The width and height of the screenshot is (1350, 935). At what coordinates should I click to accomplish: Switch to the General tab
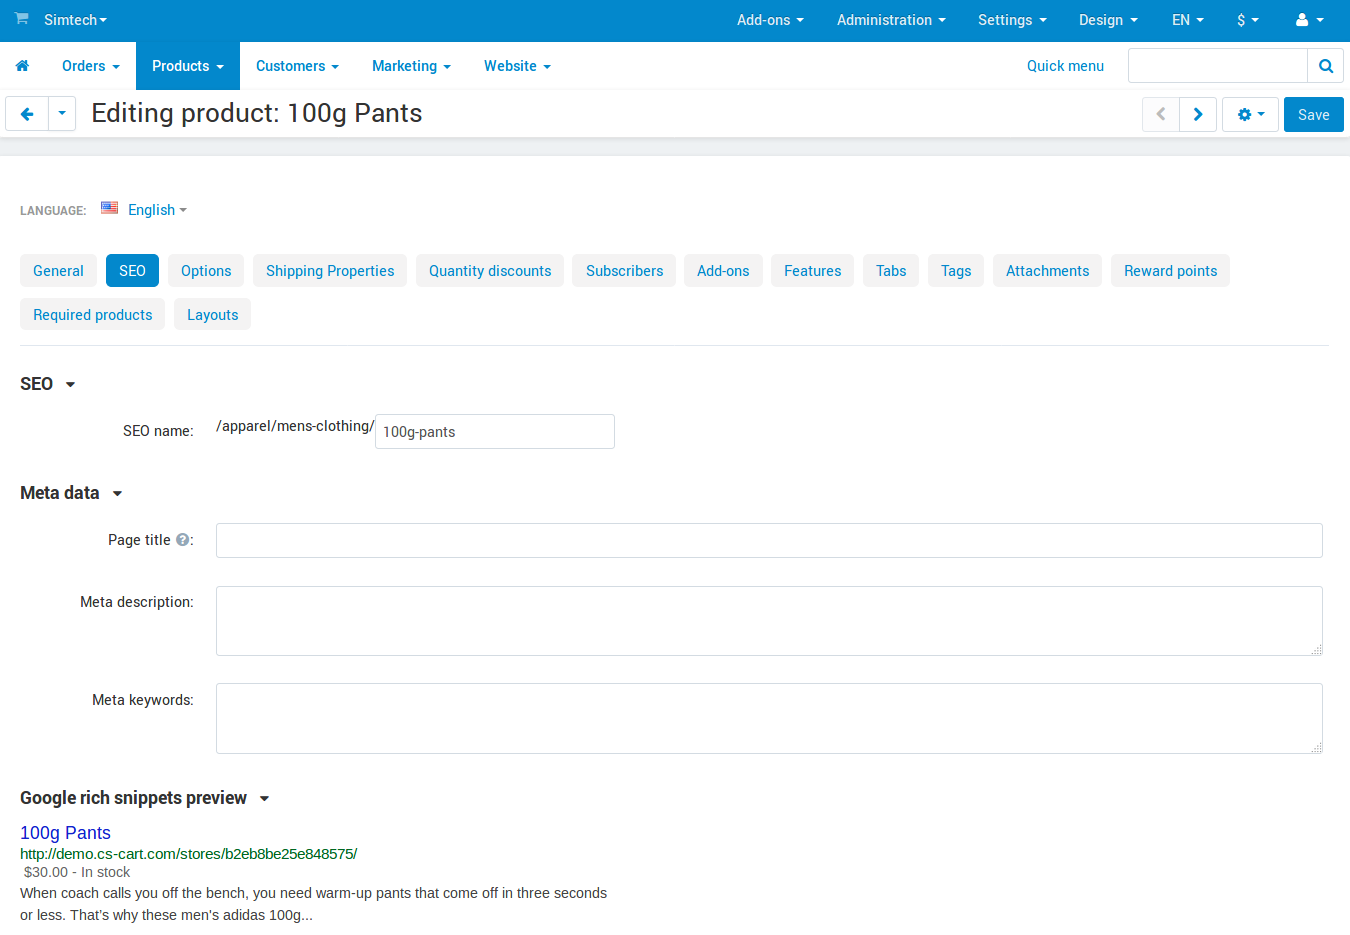point(58,271)
